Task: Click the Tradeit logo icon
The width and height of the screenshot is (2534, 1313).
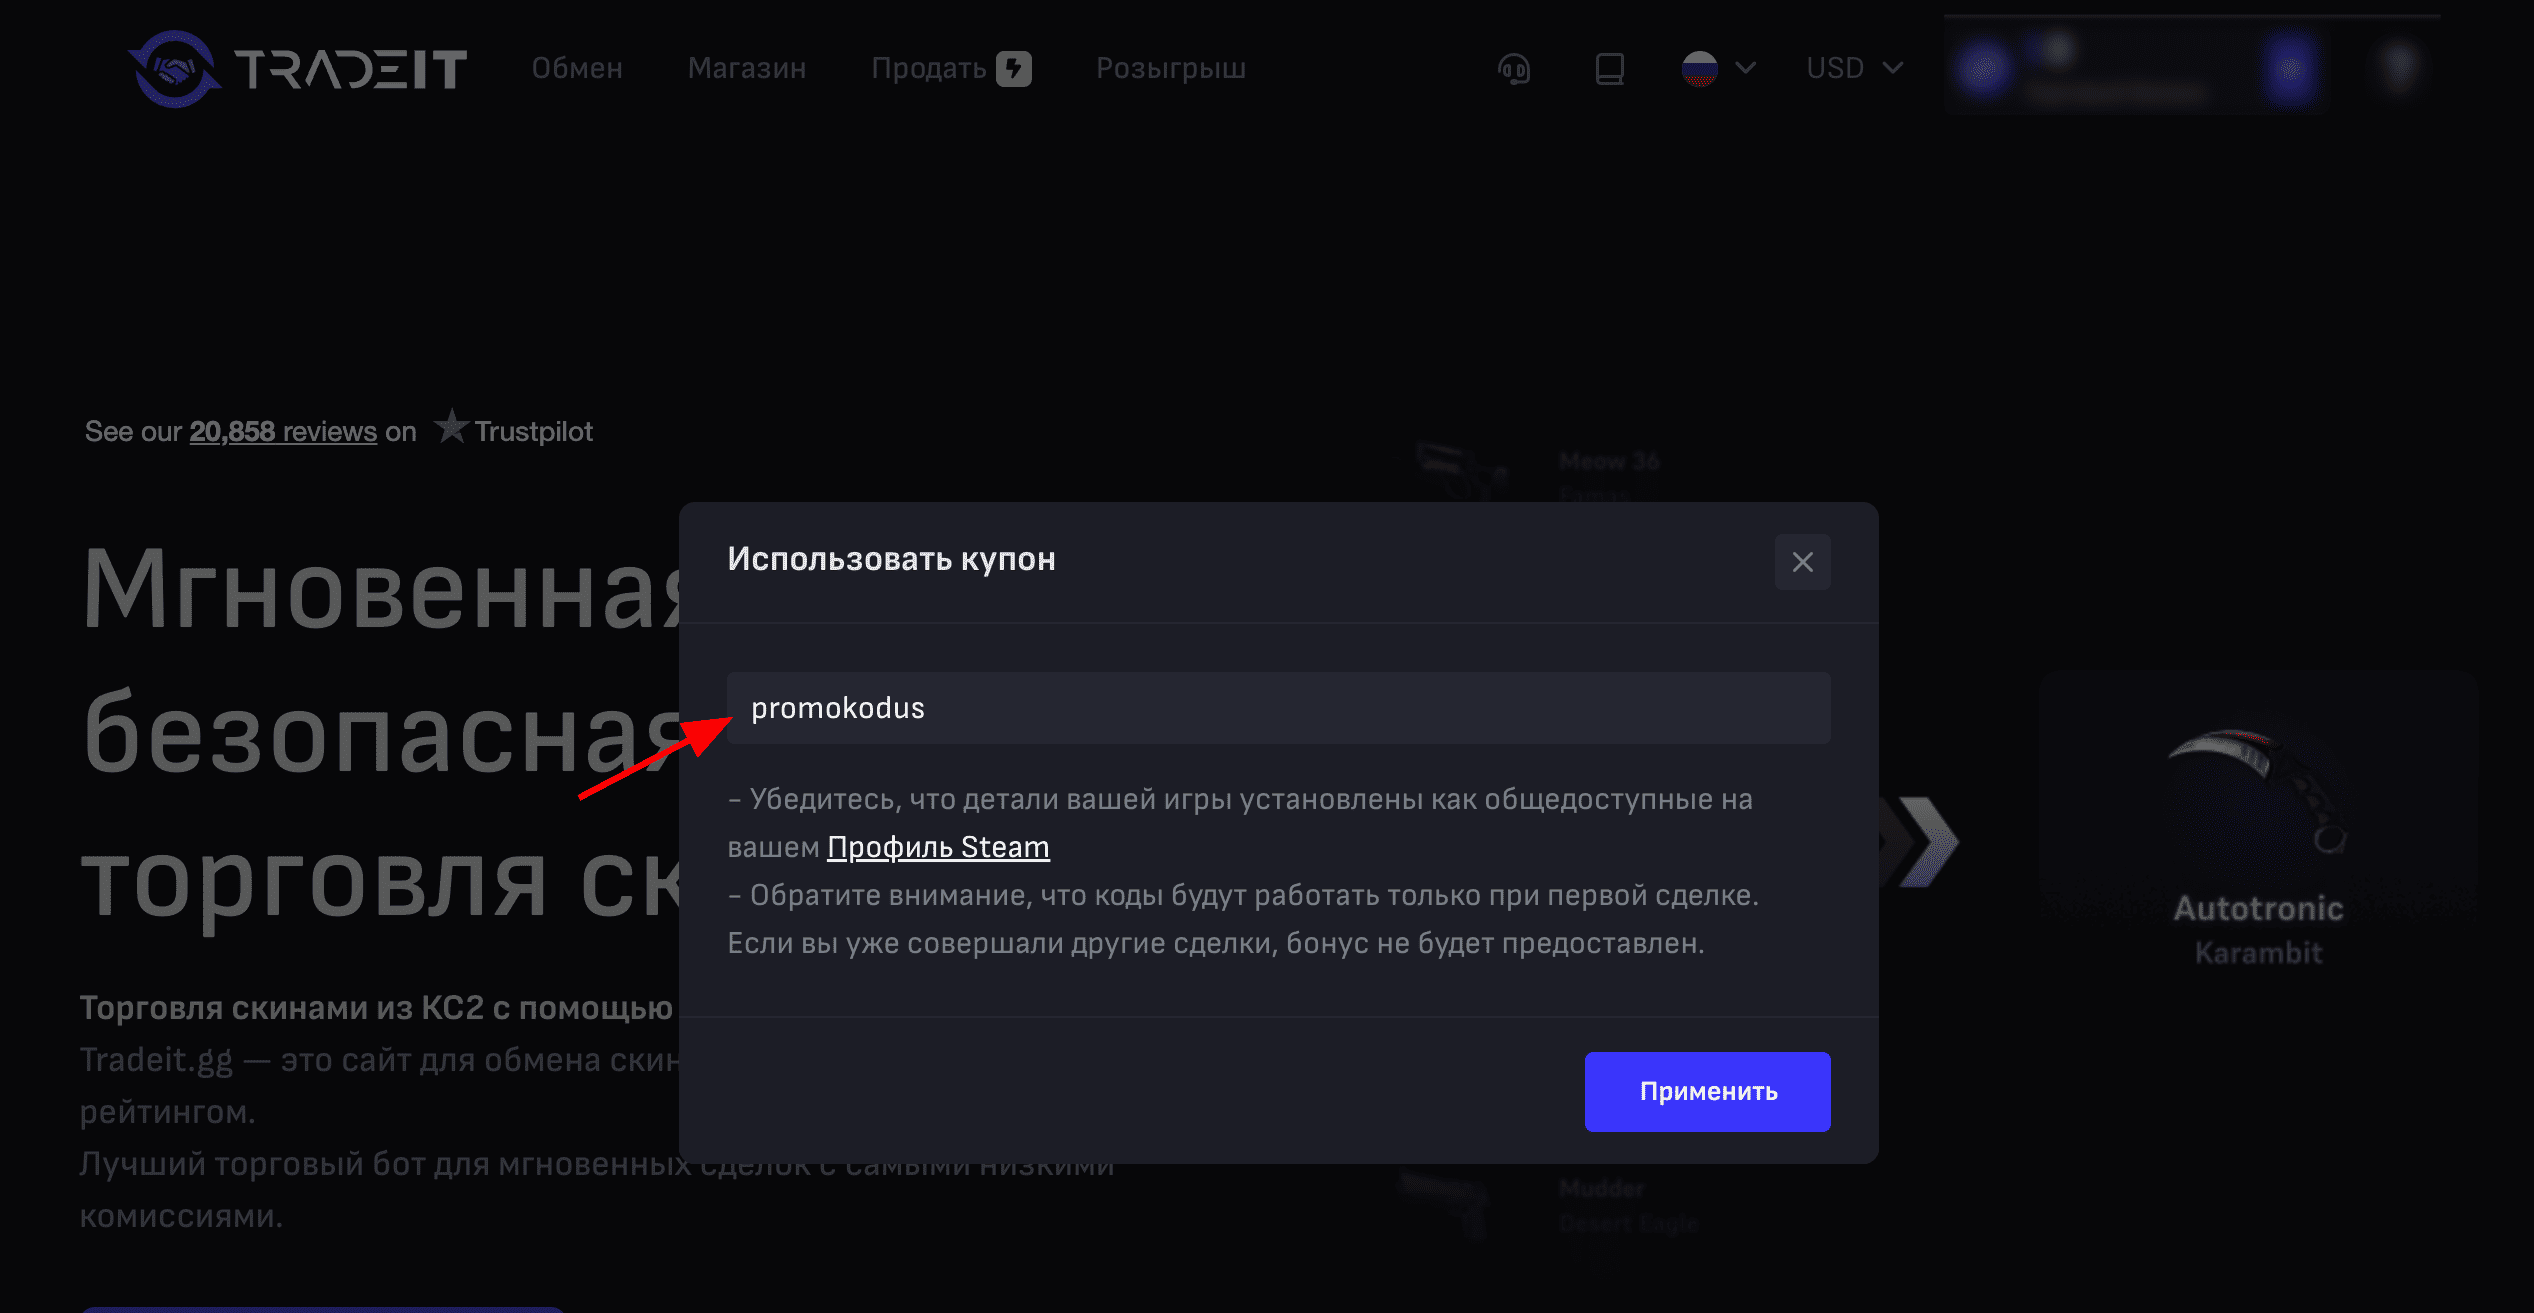Action: coord(175,68)
